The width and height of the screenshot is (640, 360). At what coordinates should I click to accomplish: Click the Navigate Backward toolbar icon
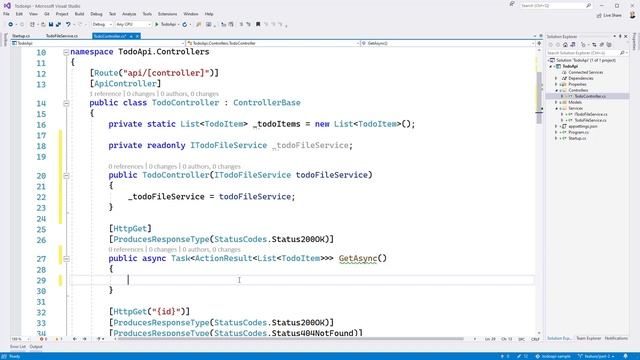[x=11, y=24]
